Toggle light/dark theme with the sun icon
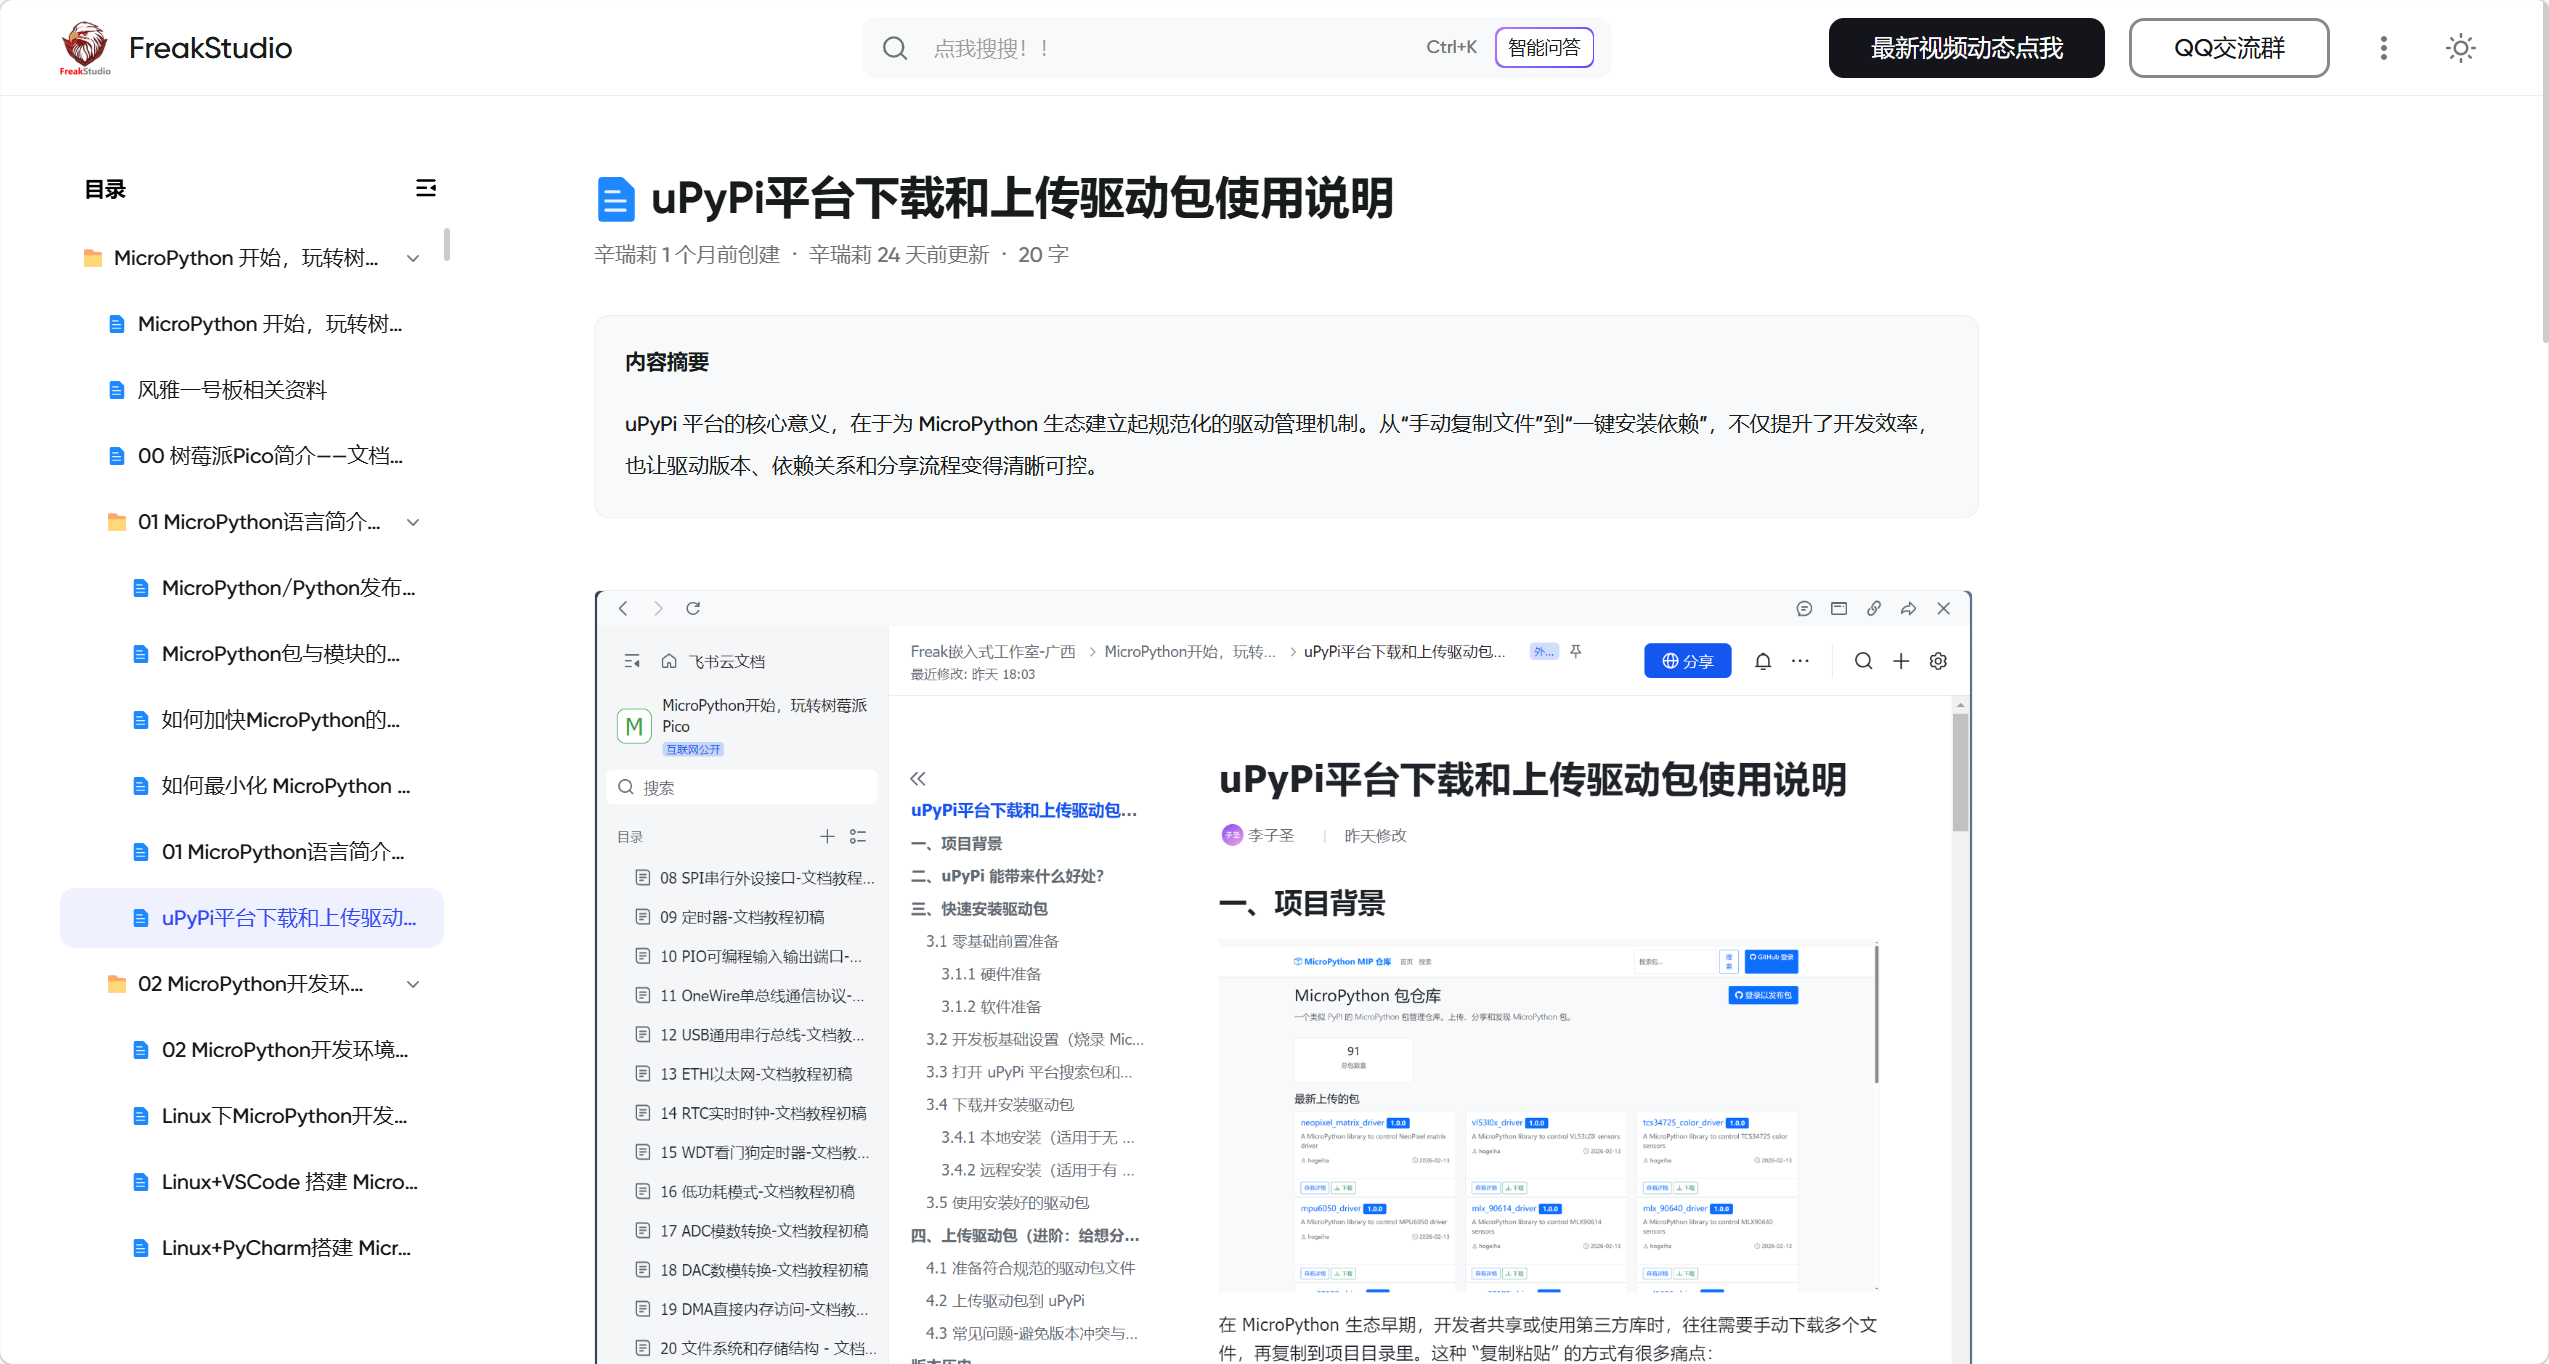The image size is (2549, 1364). point(2460,48)
